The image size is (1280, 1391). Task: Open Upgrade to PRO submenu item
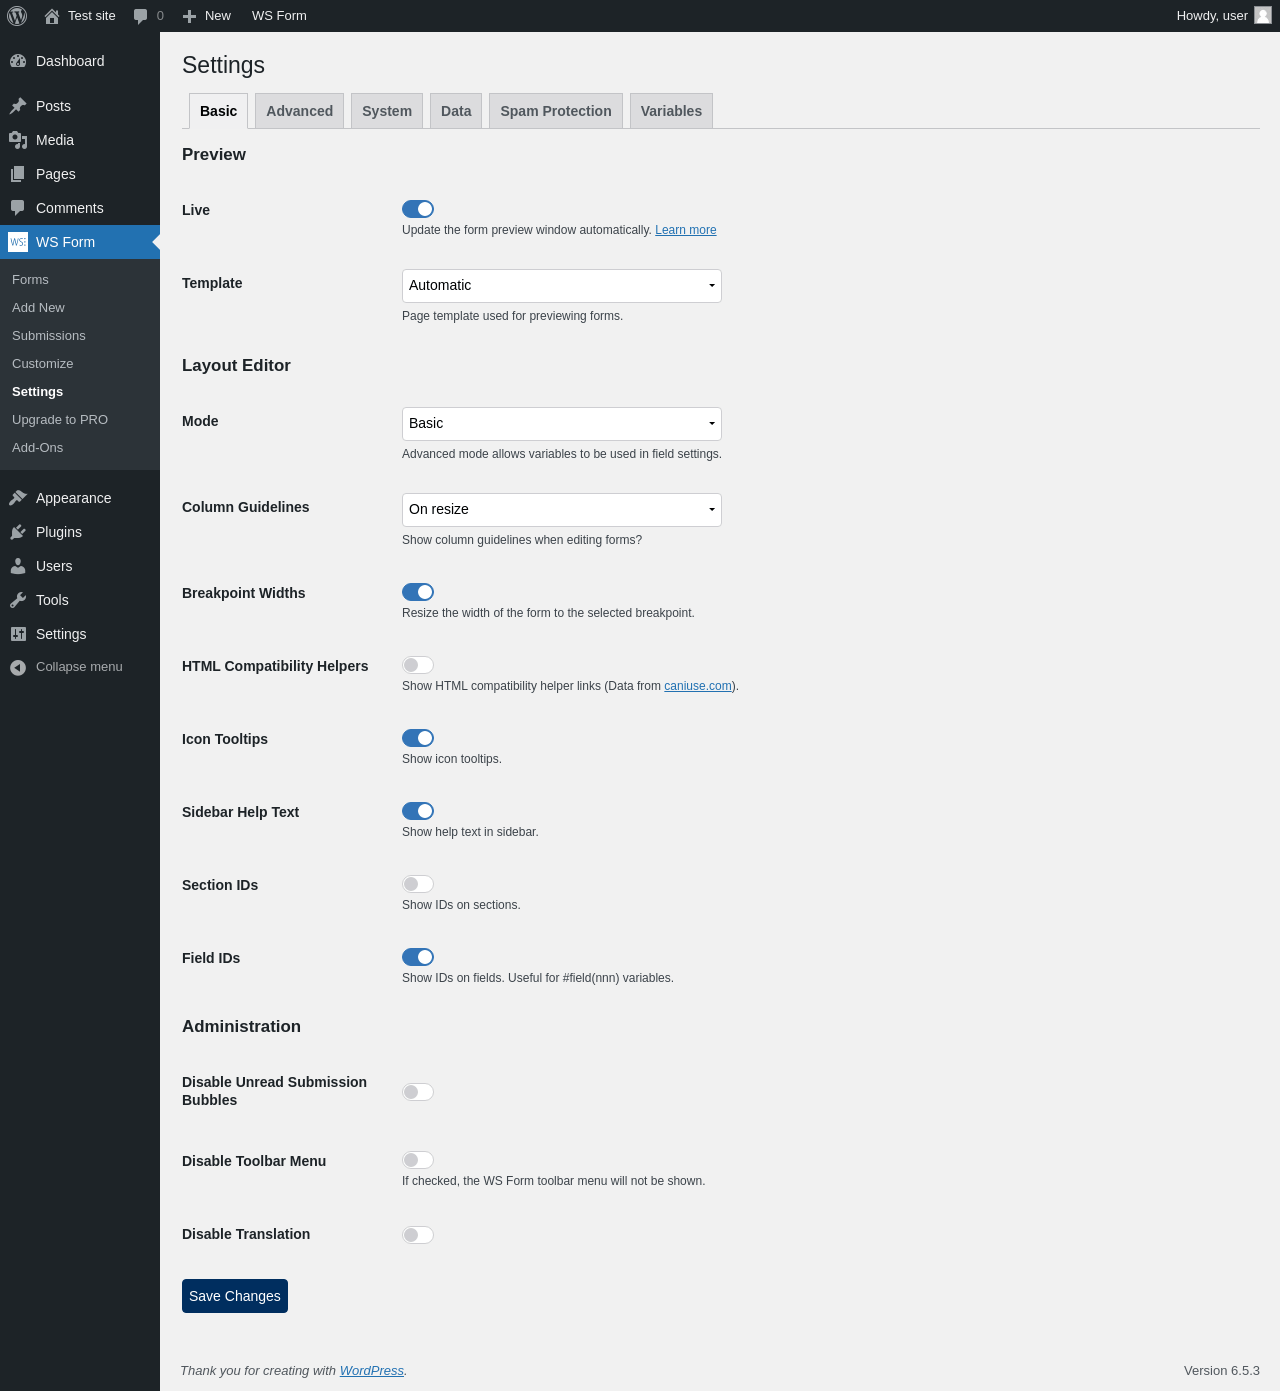(x=80, y=420)
